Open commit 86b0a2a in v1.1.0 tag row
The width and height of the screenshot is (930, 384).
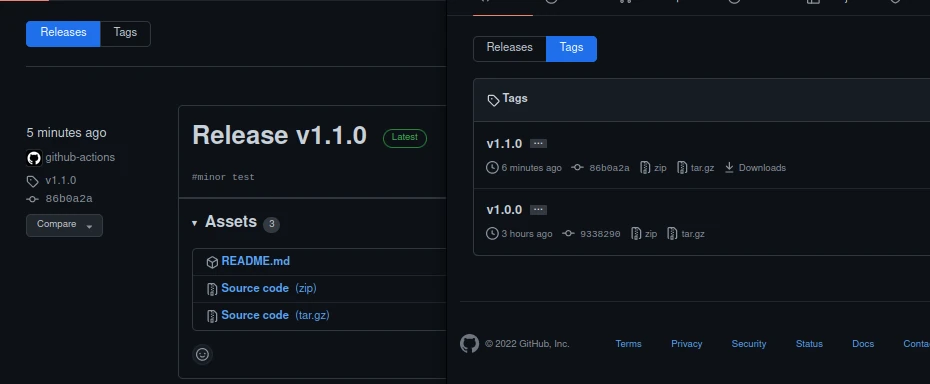(x=609, y=168)
